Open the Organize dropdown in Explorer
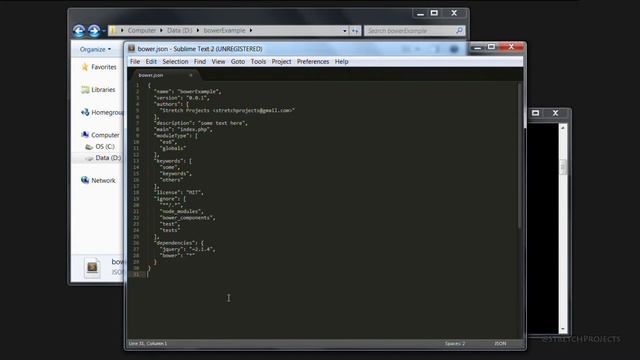 pyautogui.click(x=95, y=49)
